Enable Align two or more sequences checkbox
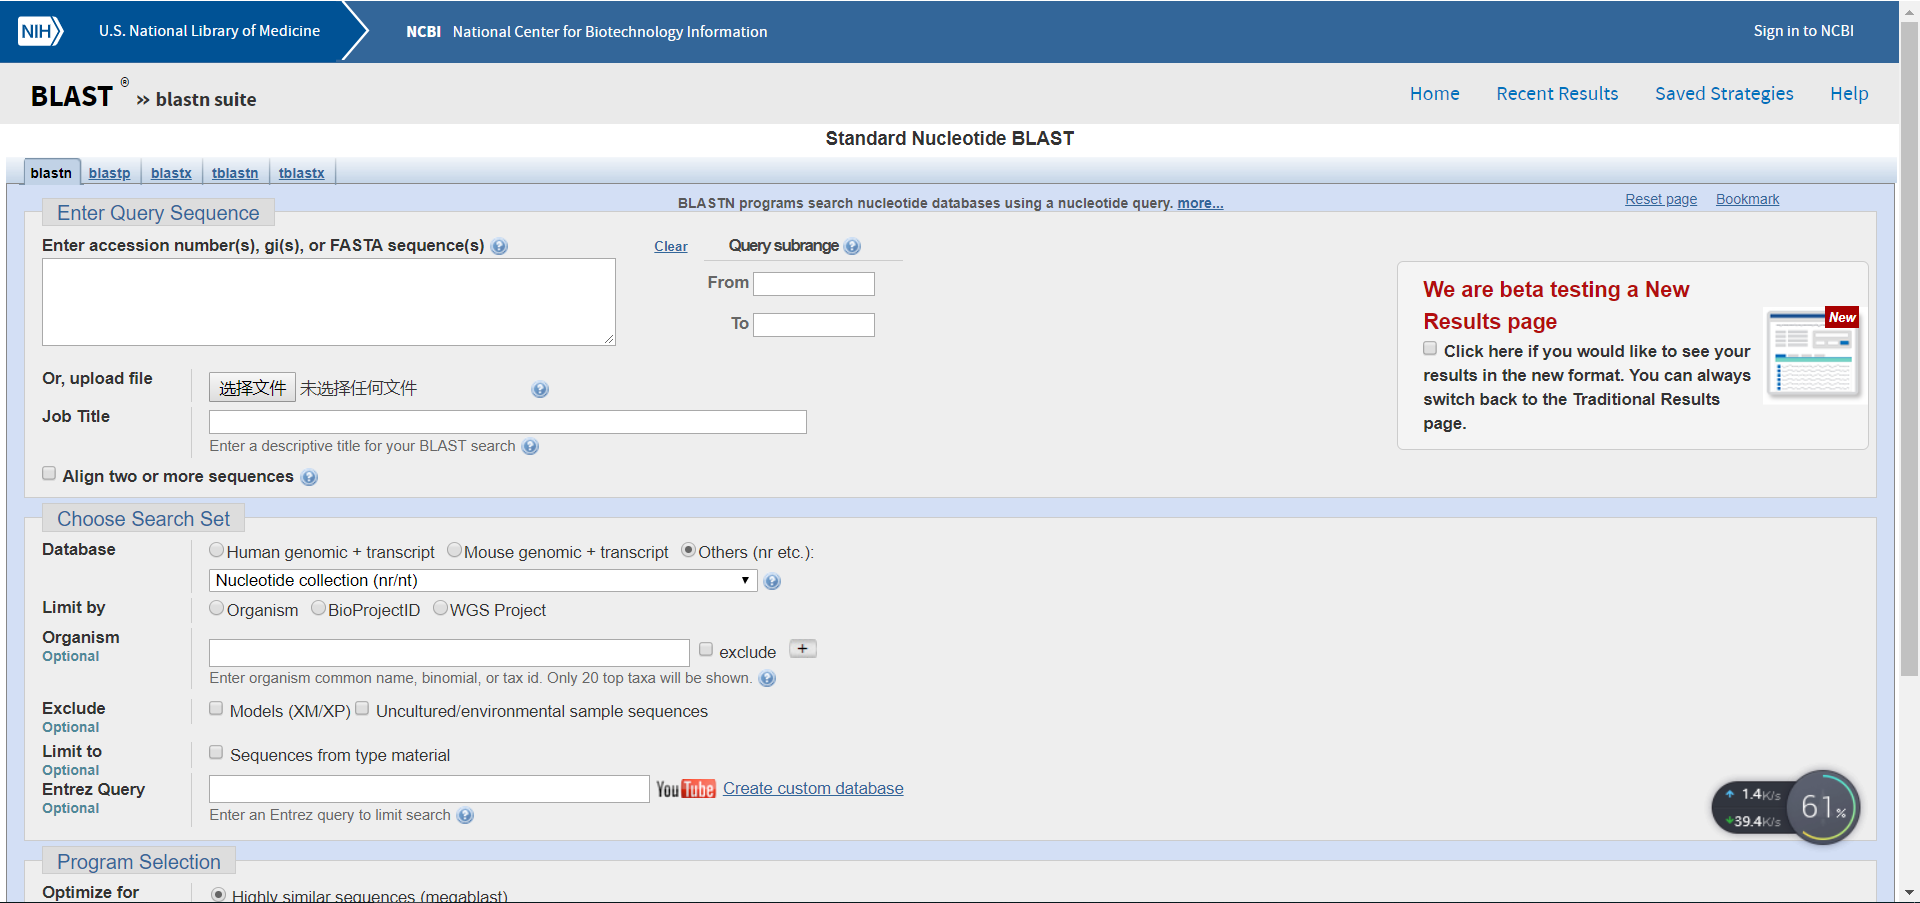 [x=49, y=474]
